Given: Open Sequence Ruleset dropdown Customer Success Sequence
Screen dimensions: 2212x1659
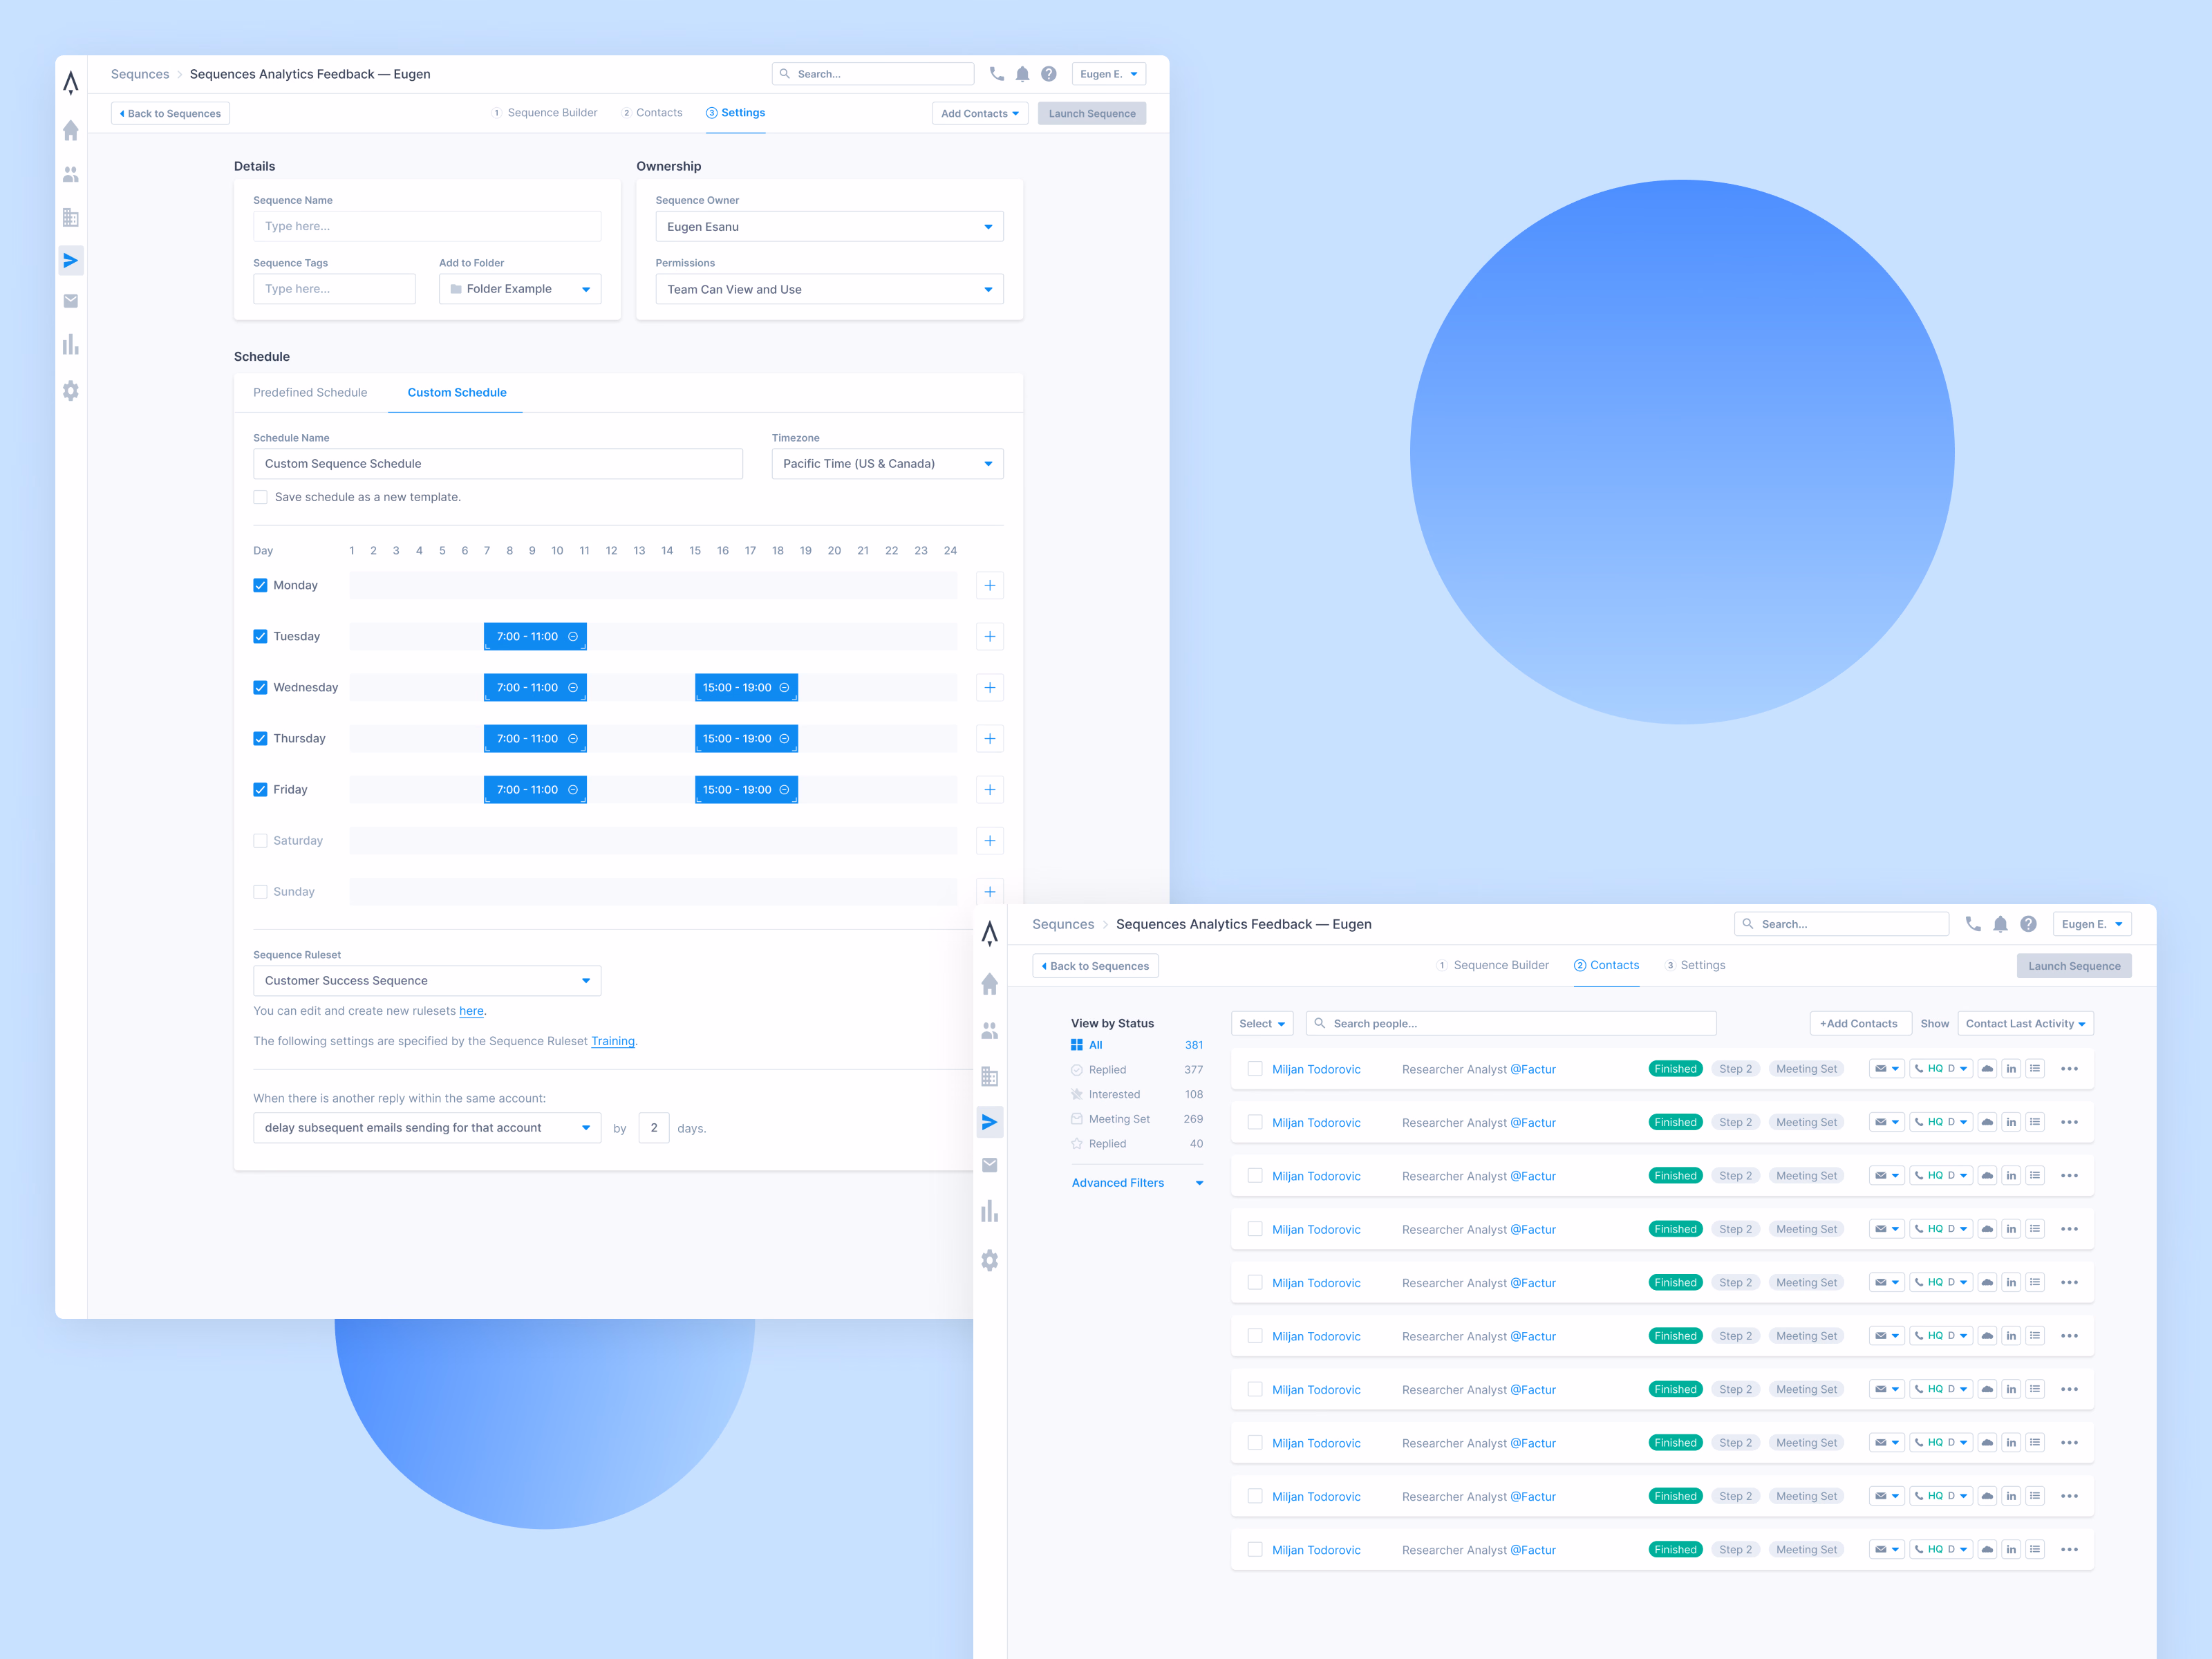Looking at the screenshot, I should [427, 980].
